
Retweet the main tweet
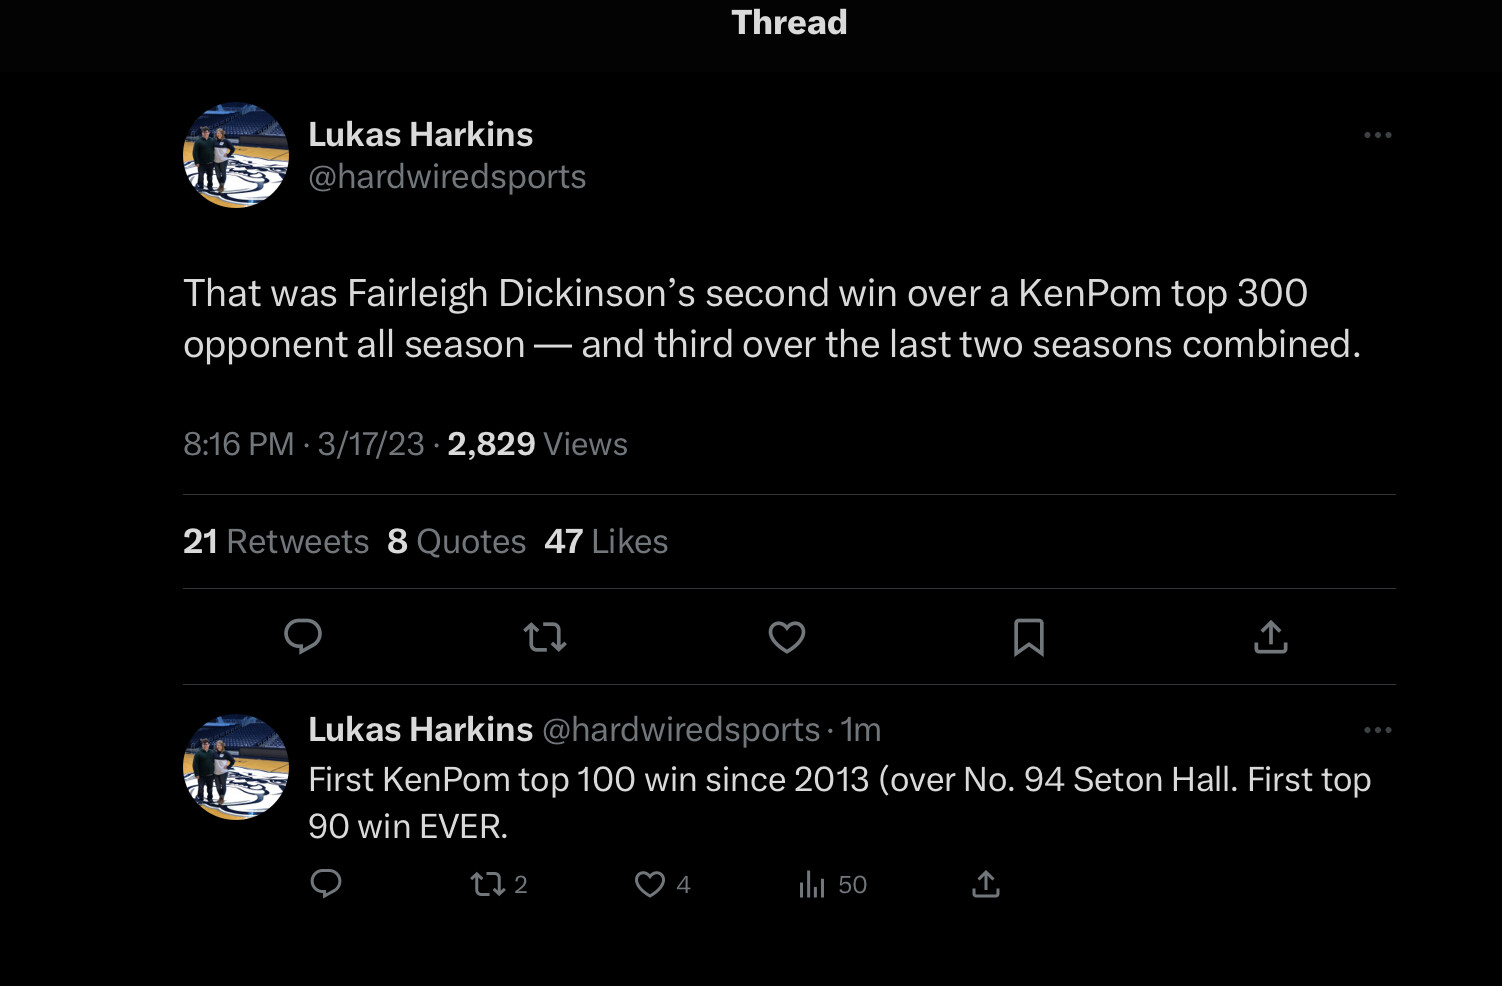coord(545,637)
